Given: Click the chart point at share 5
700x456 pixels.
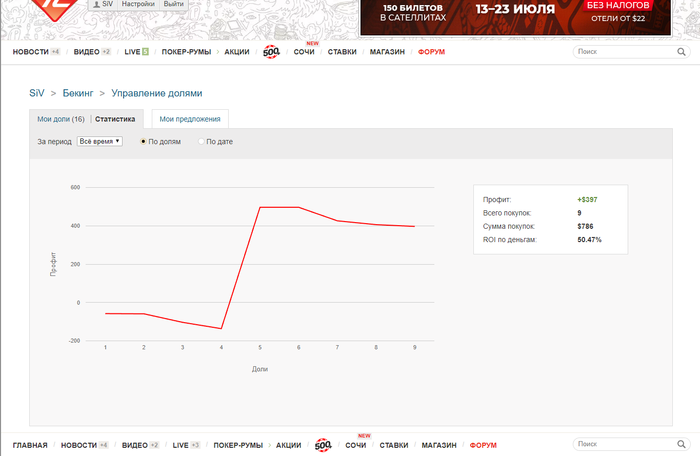Looking at the screenshot, I should (260, 207).
